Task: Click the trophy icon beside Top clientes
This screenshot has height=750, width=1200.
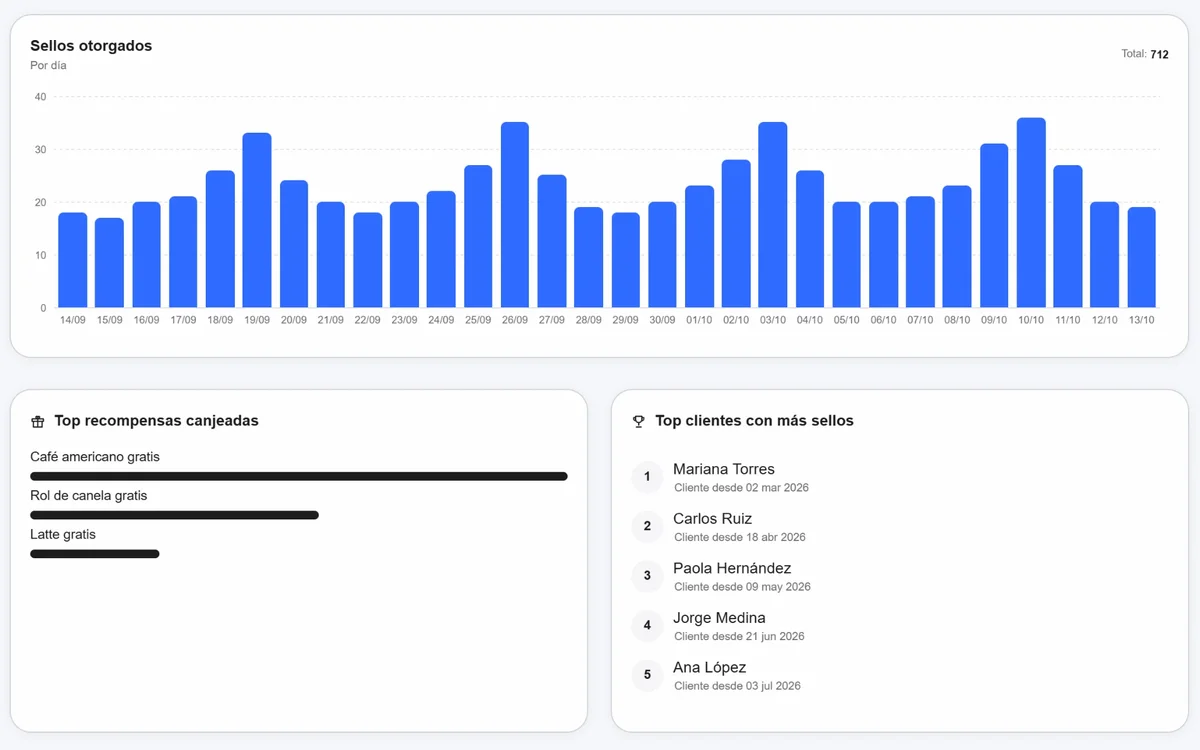Action: tap(639, 422)
